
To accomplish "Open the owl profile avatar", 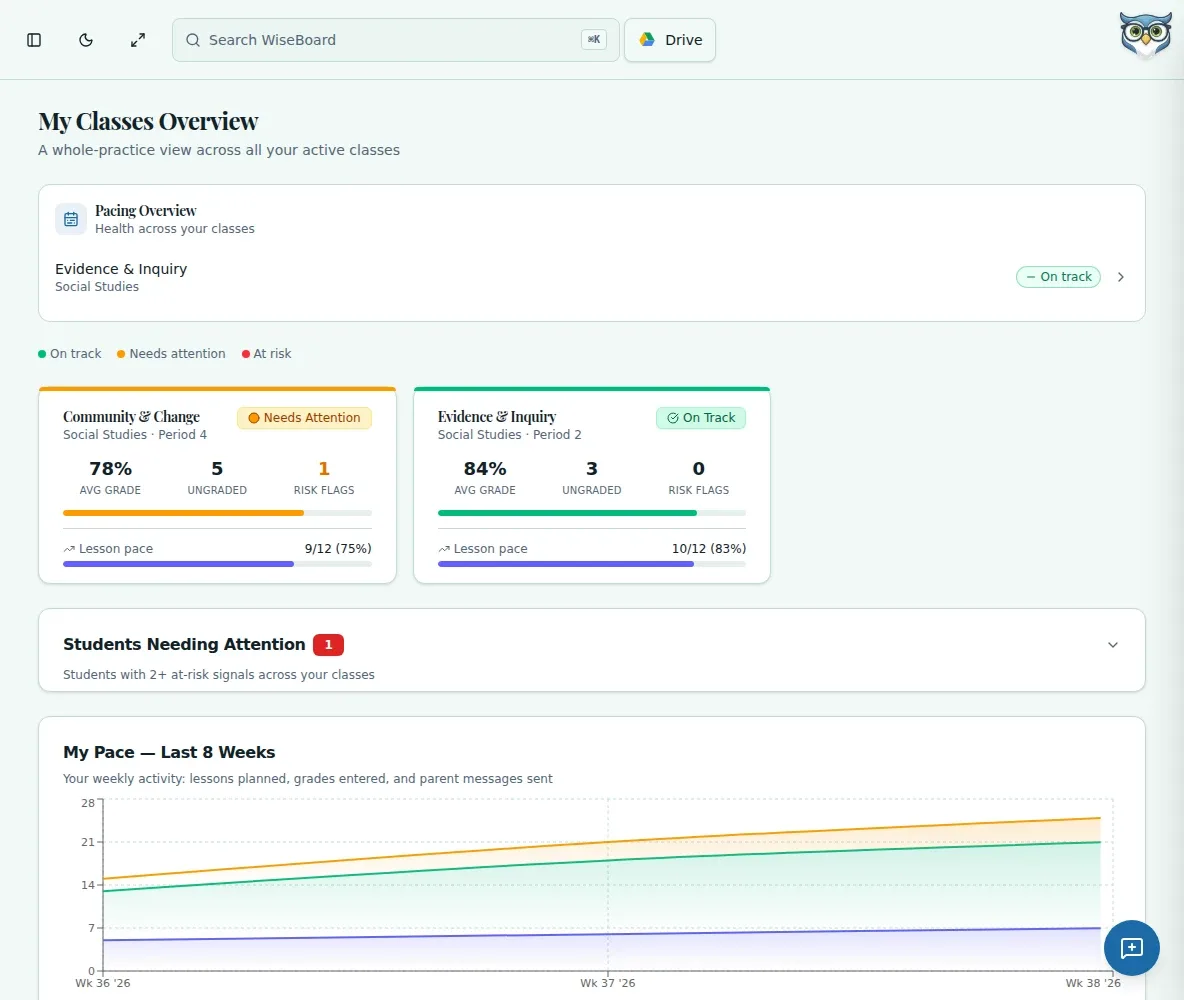I will [1145, 35].
